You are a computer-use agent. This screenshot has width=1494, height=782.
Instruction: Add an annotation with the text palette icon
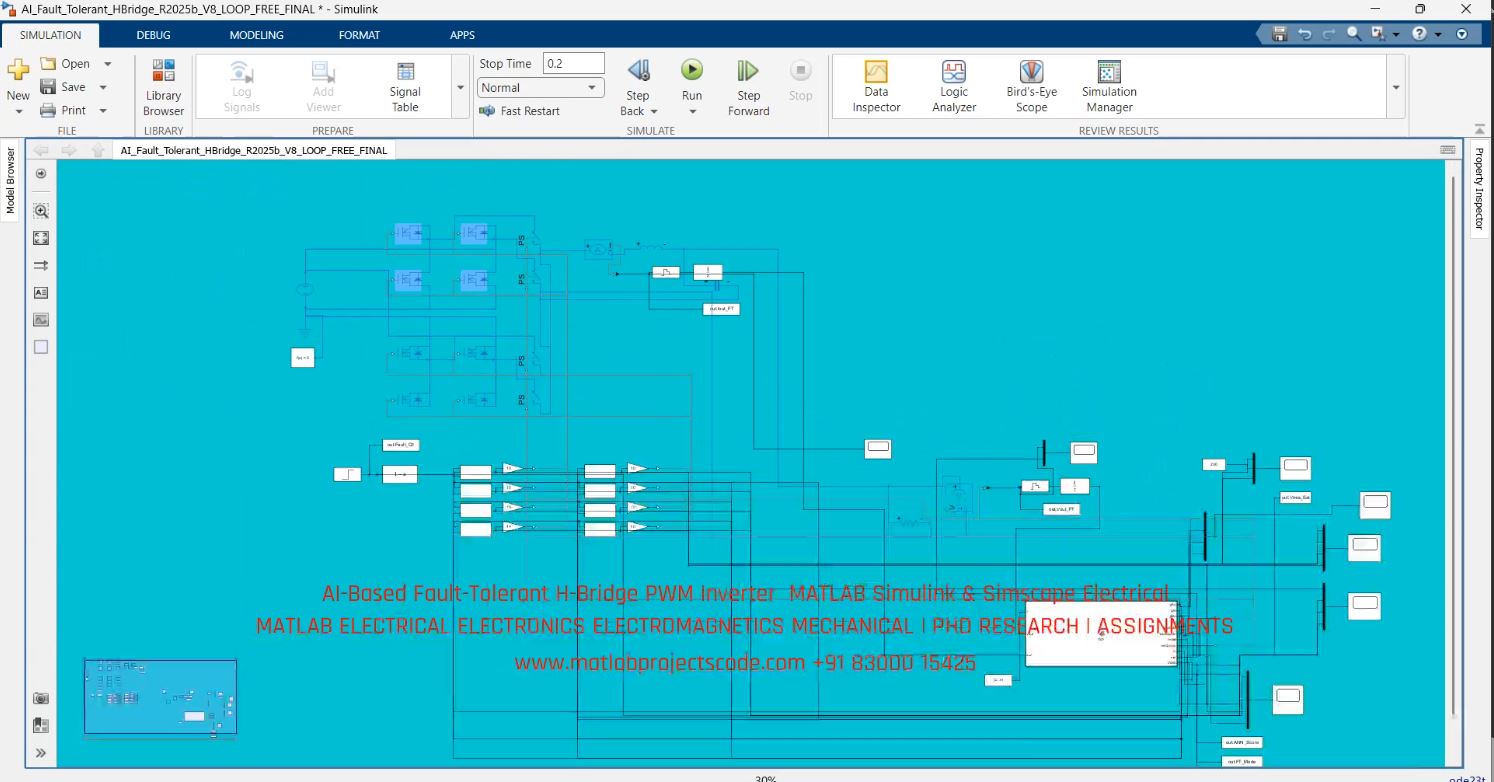[41, 293]
